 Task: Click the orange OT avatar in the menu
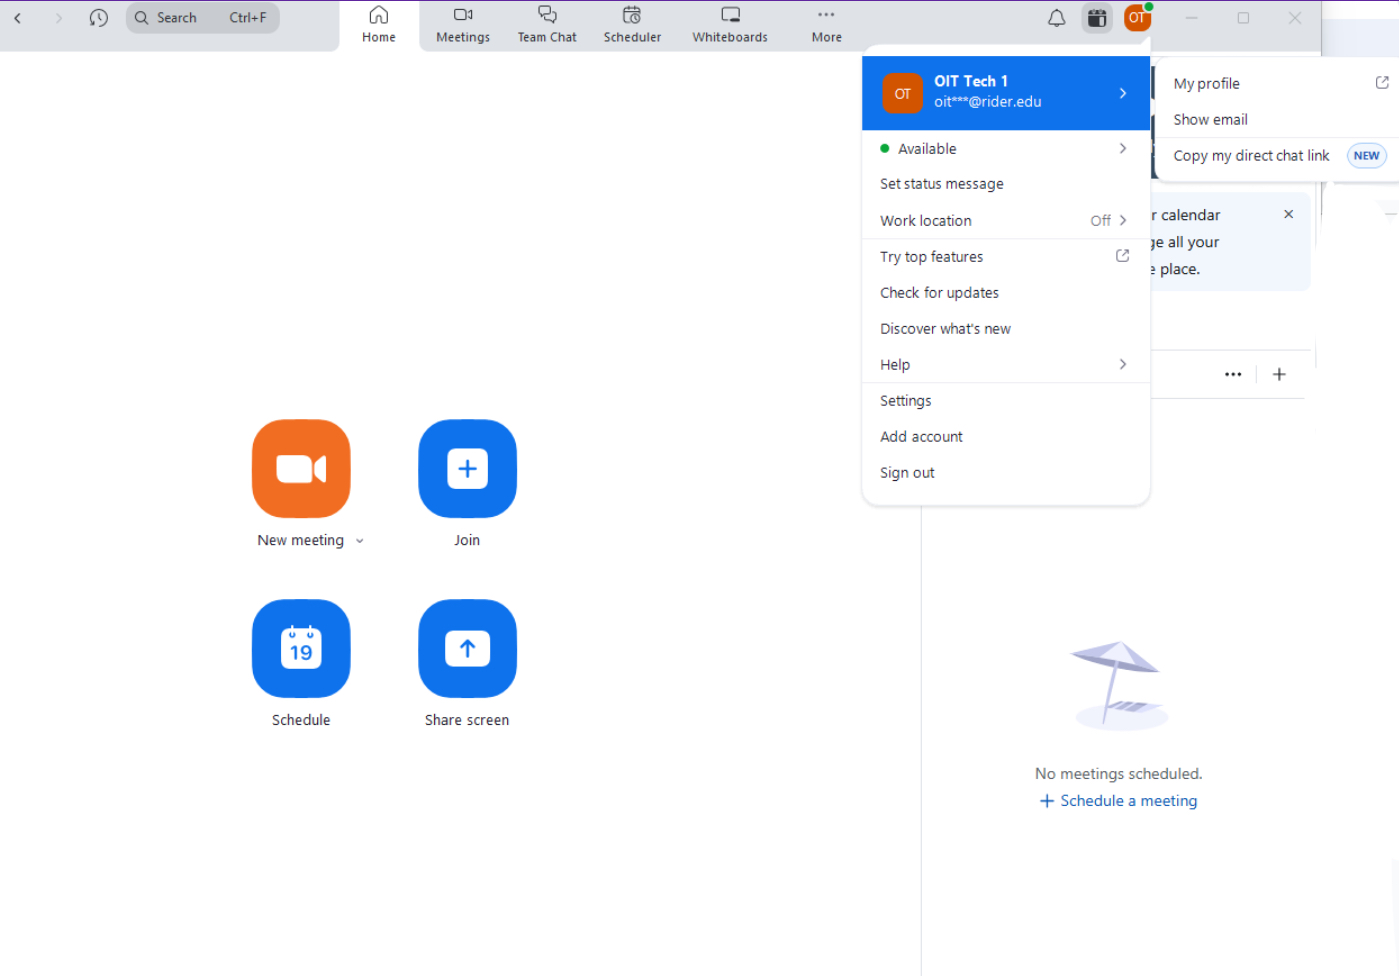pos(902,94)
